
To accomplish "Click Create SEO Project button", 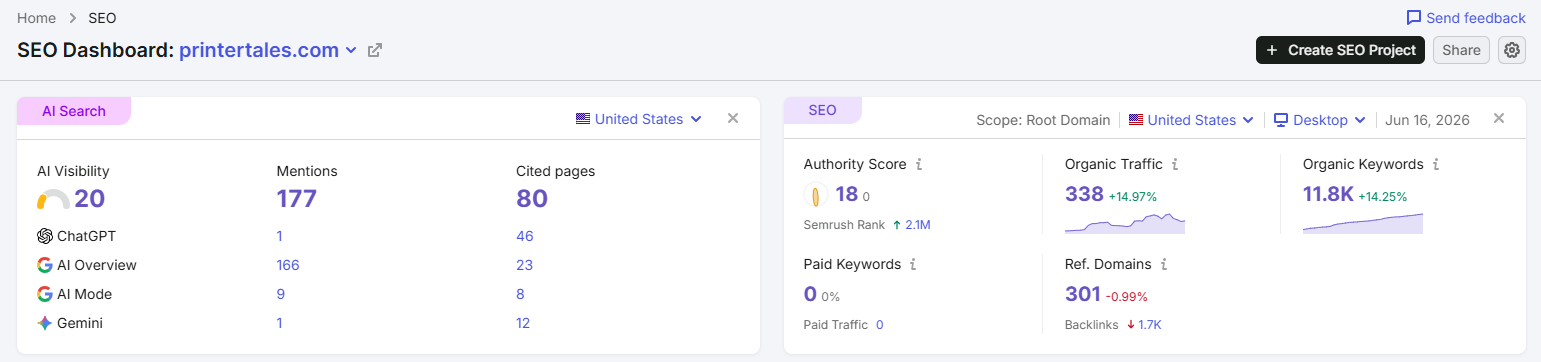I will coord(1340,50).
